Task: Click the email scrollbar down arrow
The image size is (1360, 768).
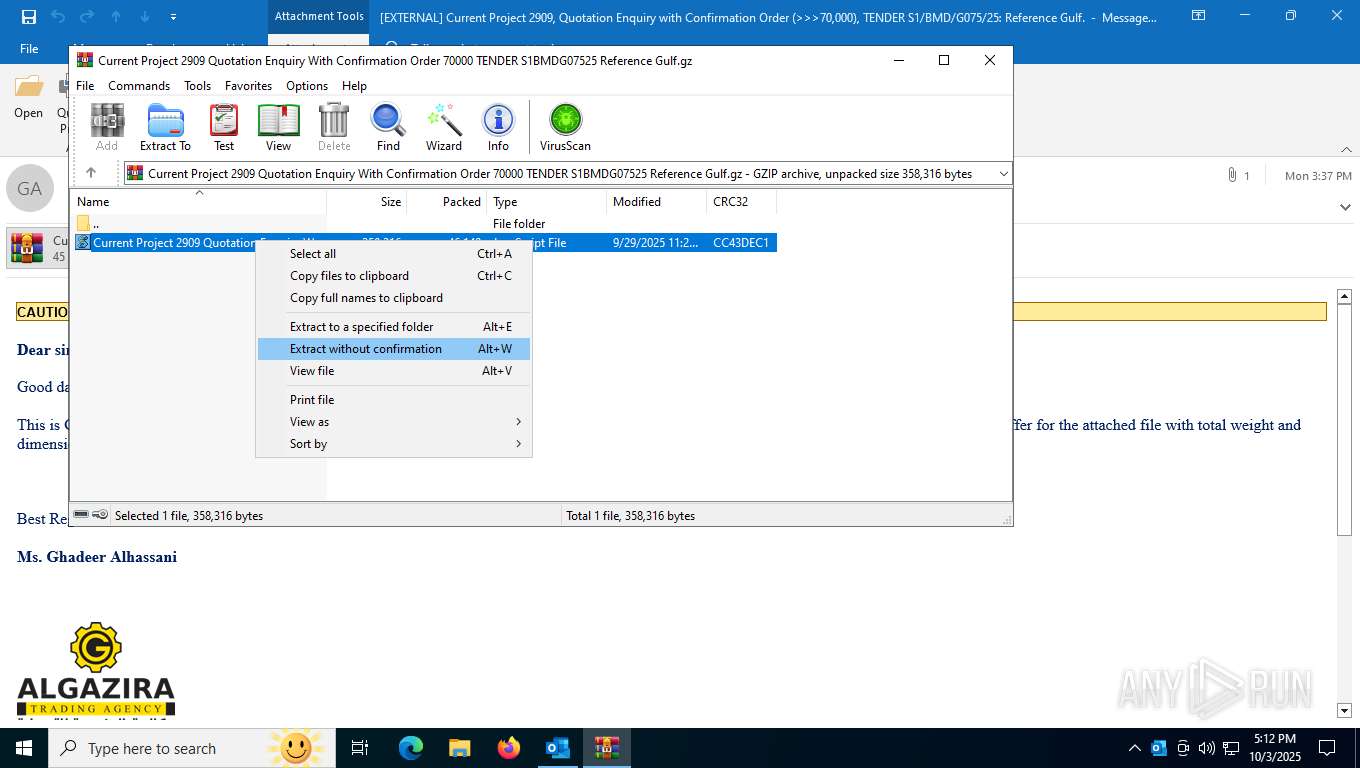Action: (x=1345, y=711)
